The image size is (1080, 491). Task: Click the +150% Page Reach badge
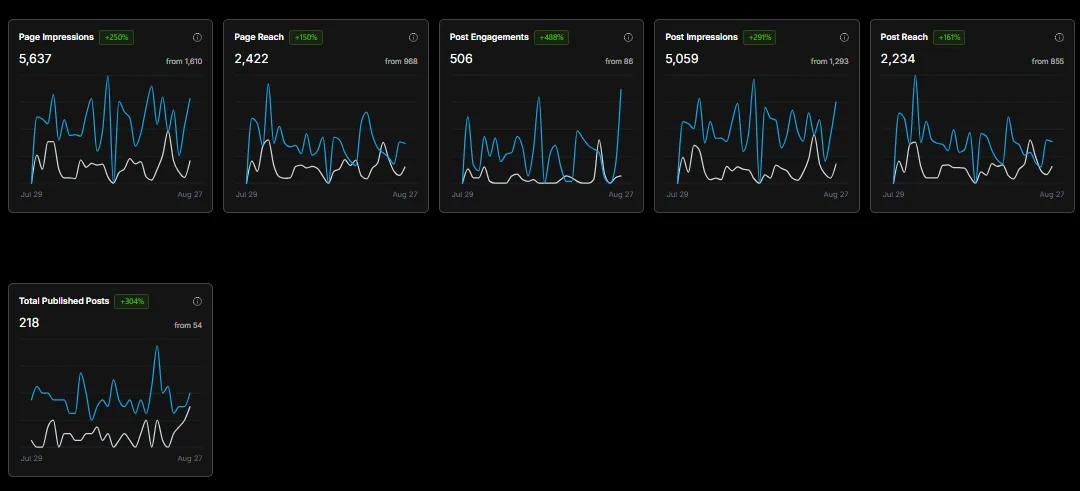(x=306, y=37)
